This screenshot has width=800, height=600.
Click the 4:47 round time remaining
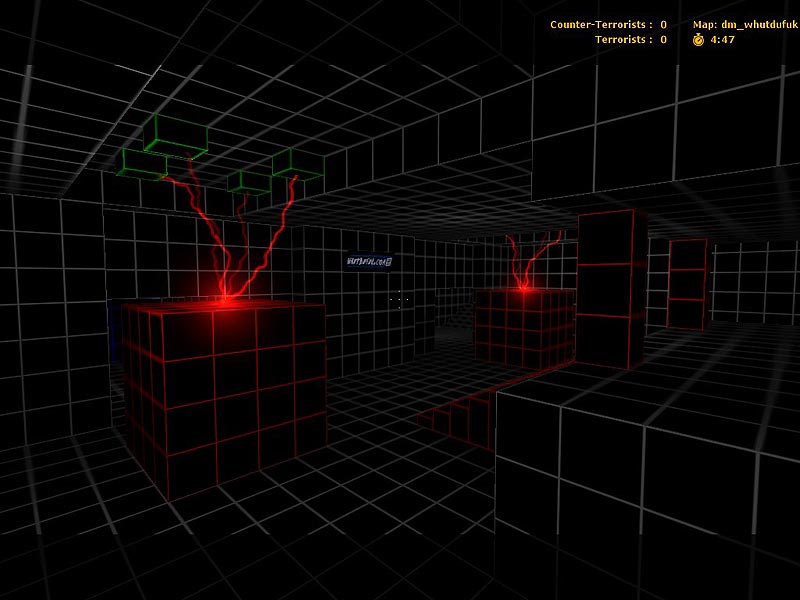point(722,40)
